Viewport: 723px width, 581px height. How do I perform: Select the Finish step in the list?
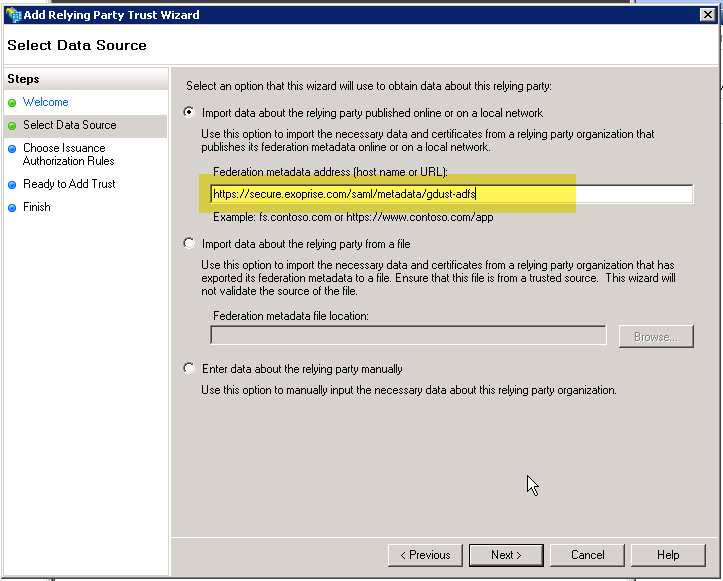point(37,207)
